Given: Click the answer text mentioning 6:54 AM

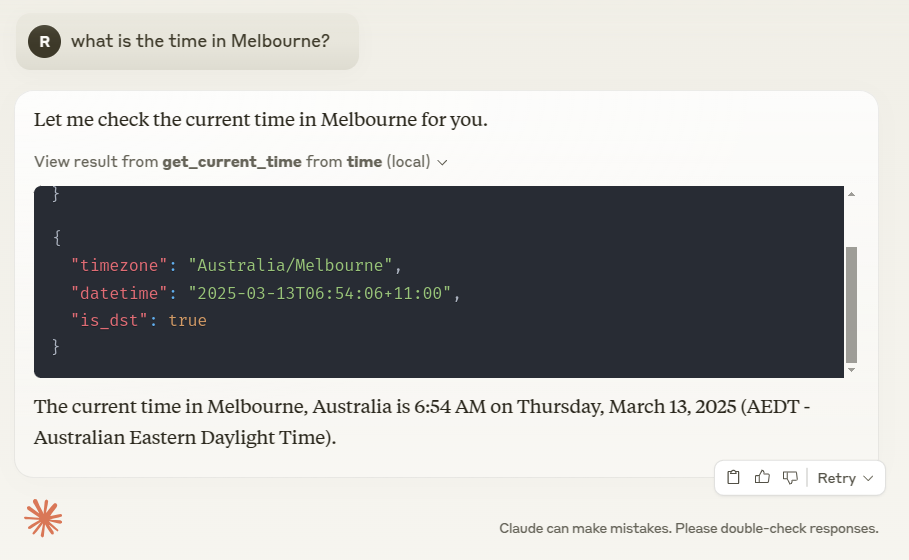Looking at the screenshot, I should (421, 421).
